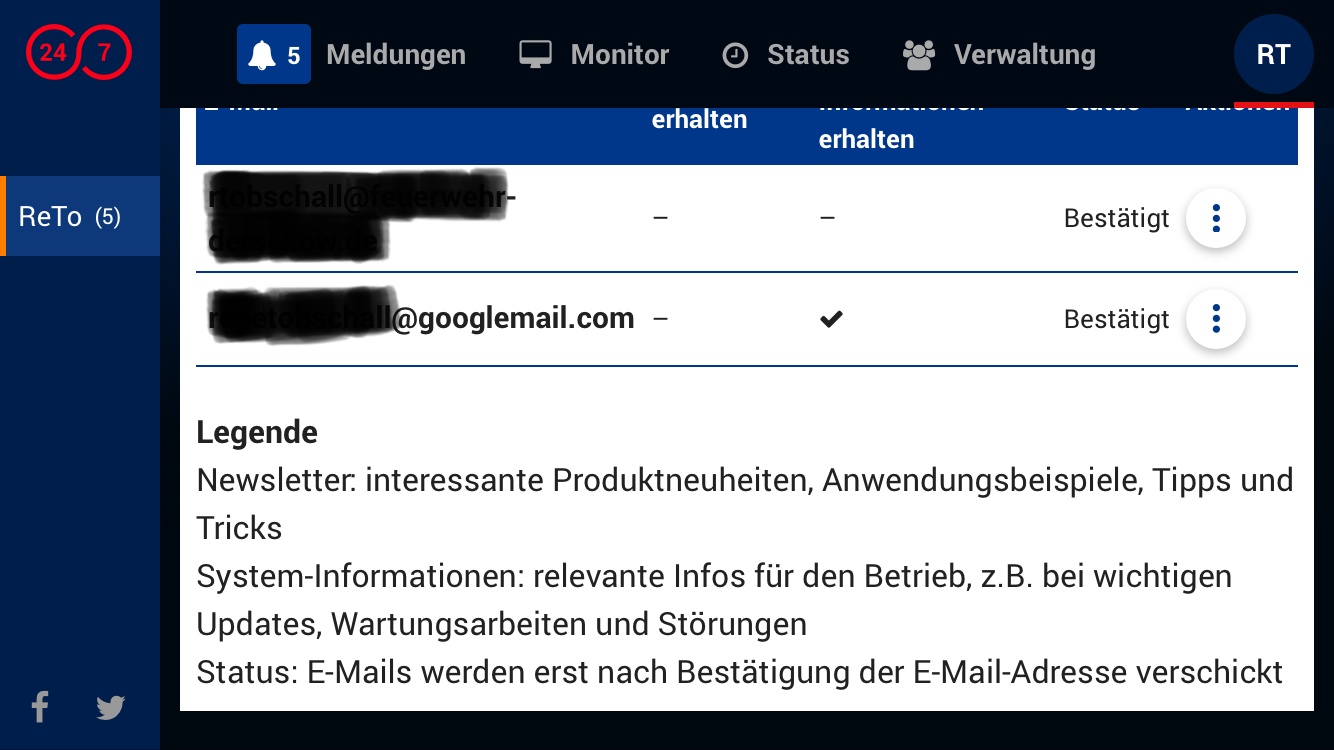The height and width of the screenshot is (750, 1334).
Task: Open the Twitter link icon
Action: tap(110, 708)
